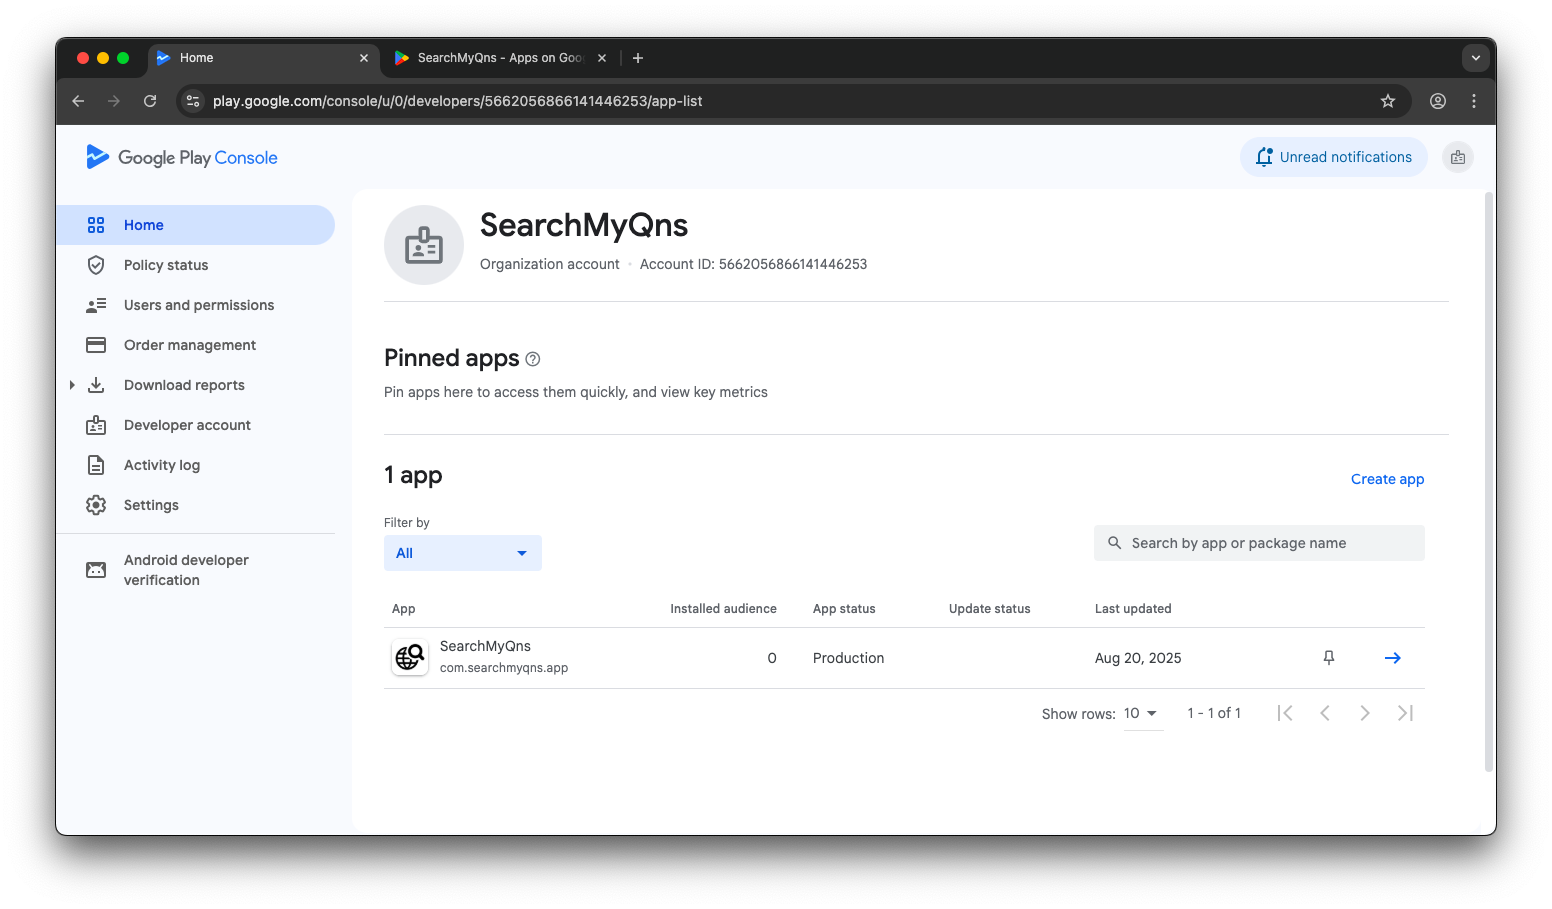Image resolution: width=1552 pixels, height=909 pixels.
Task: Go to last page of apps
Action: tap(1405, 713)
